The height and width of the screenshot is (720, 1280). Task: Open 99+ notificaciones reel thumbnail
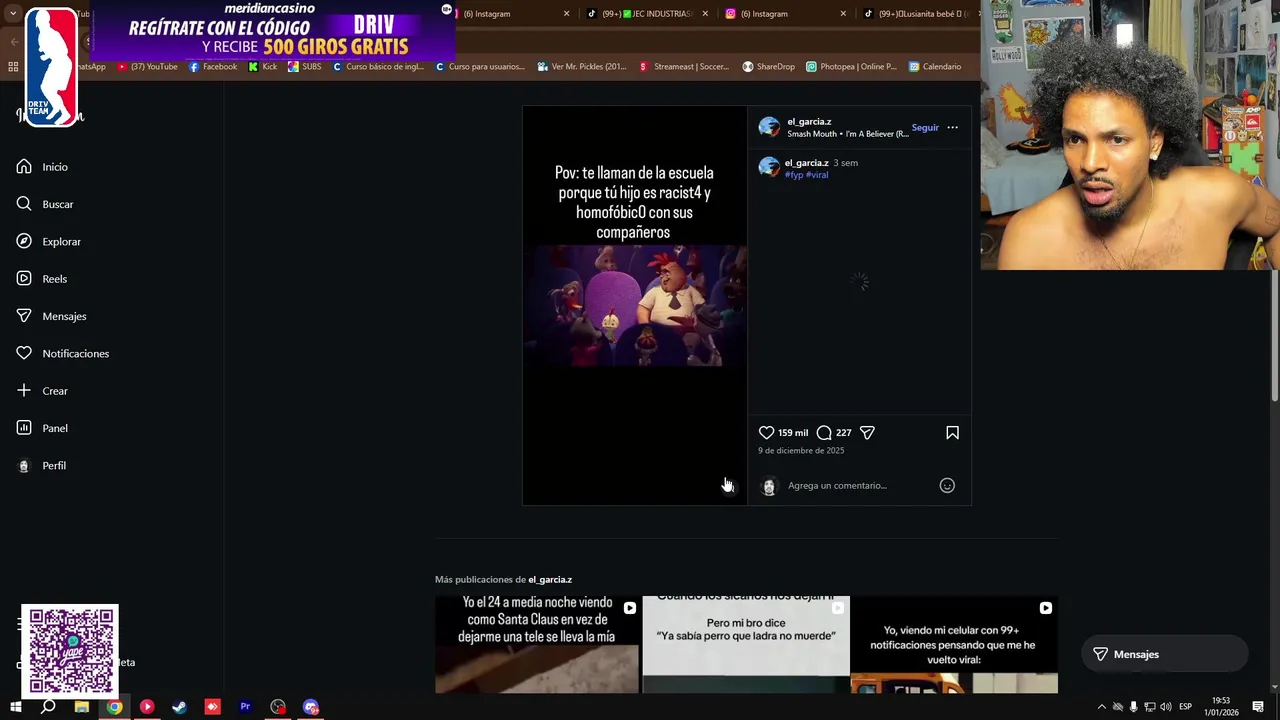point(954,645)
